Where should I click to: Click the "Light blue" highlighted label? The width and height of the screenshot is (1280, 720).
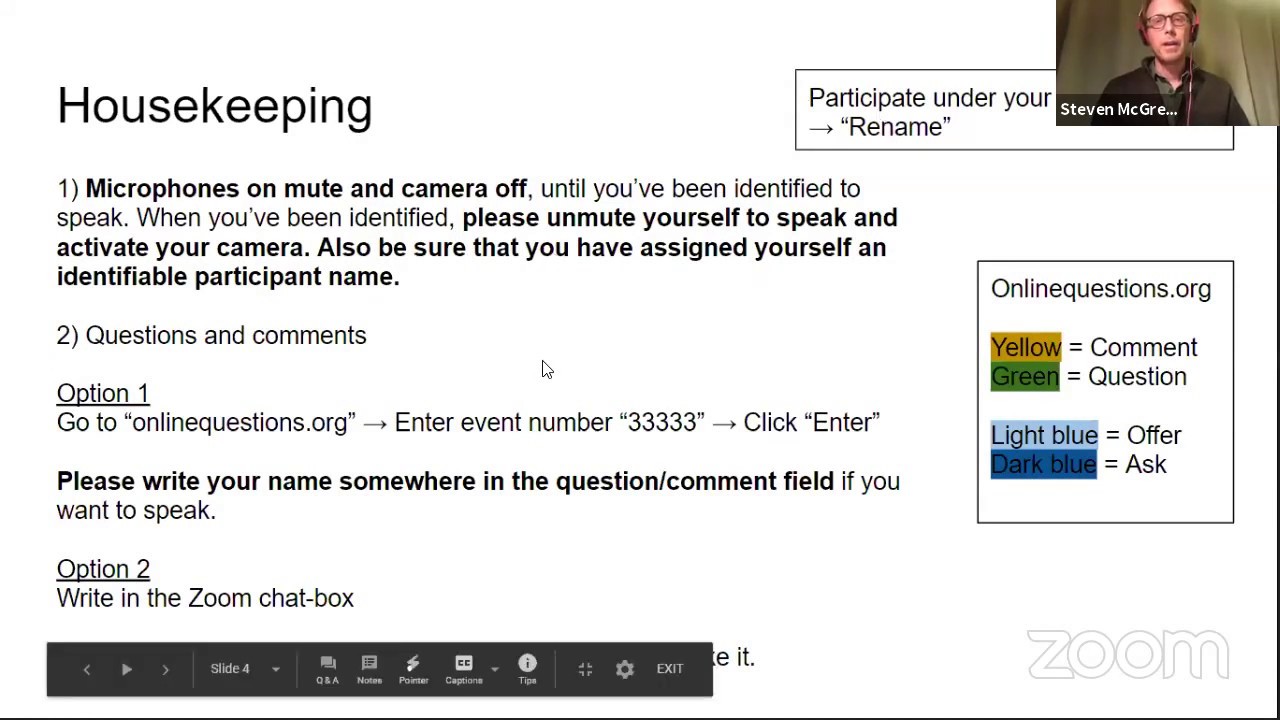click(1044, 435)
